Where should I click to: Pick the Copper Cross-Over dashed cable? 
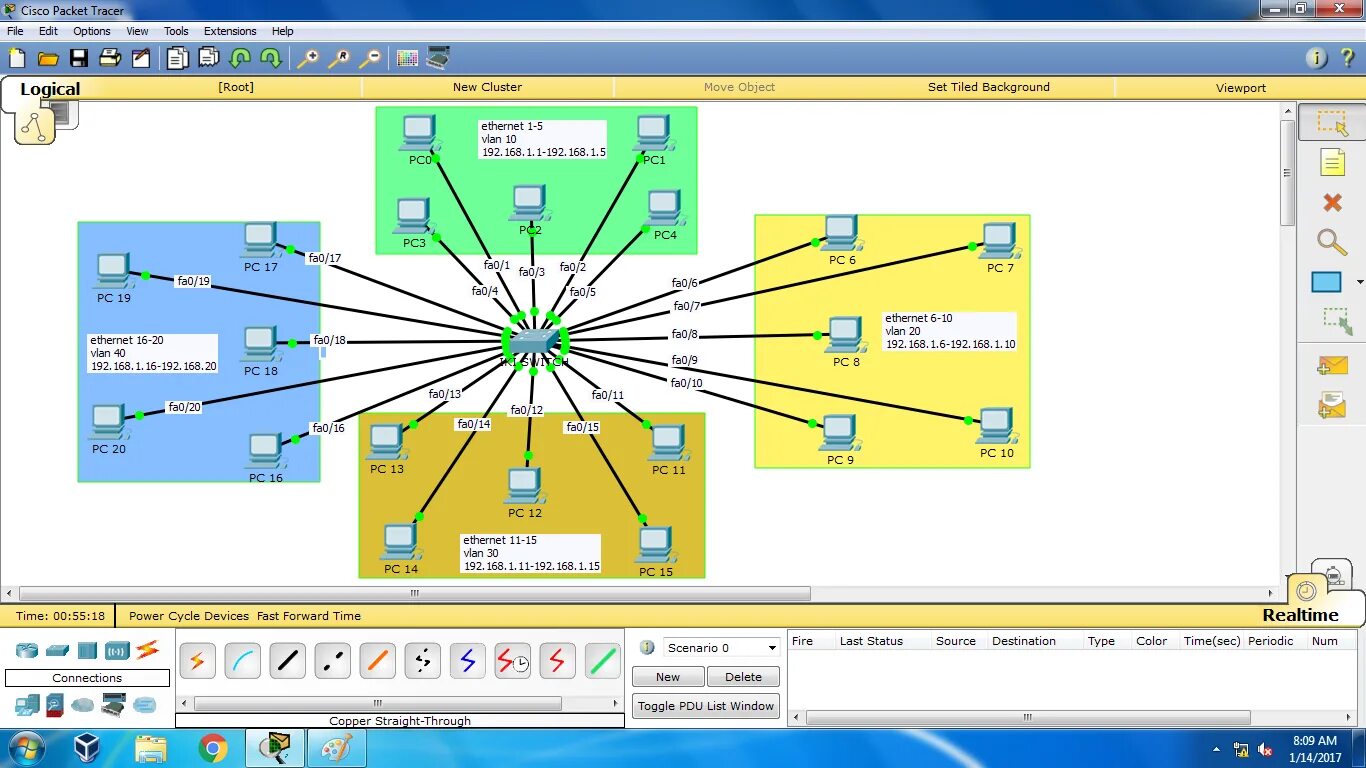(x=332, y=661)
